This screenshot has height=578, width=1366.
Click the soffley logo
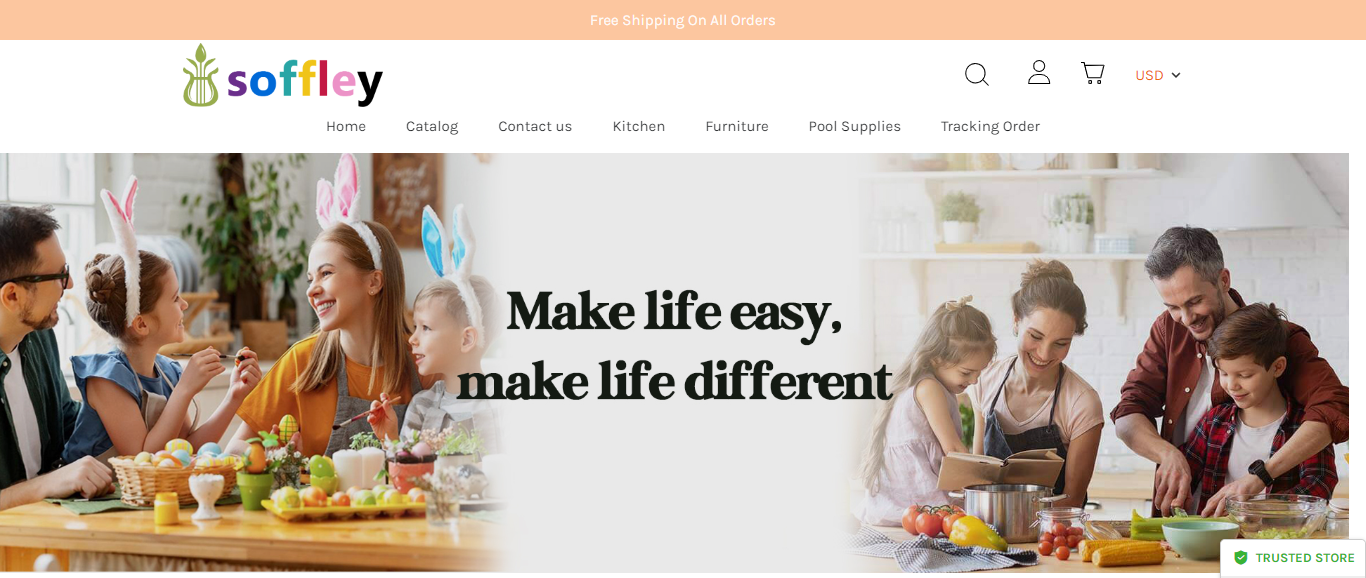tap(283, 76)
